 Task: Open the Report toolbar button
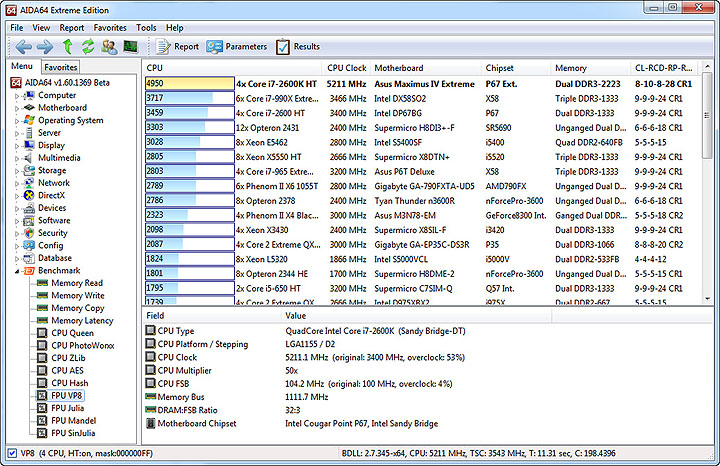tap(178, 46)
